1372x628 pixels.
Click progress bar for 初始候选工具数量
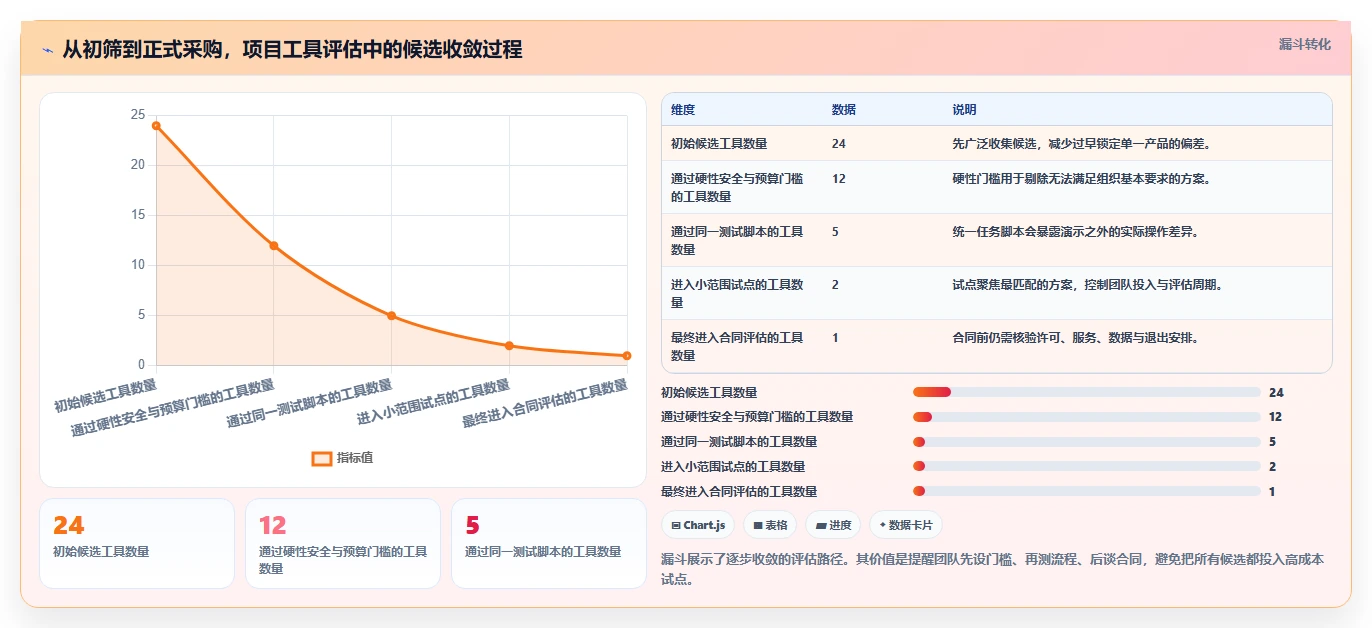tap(1086, 392)
